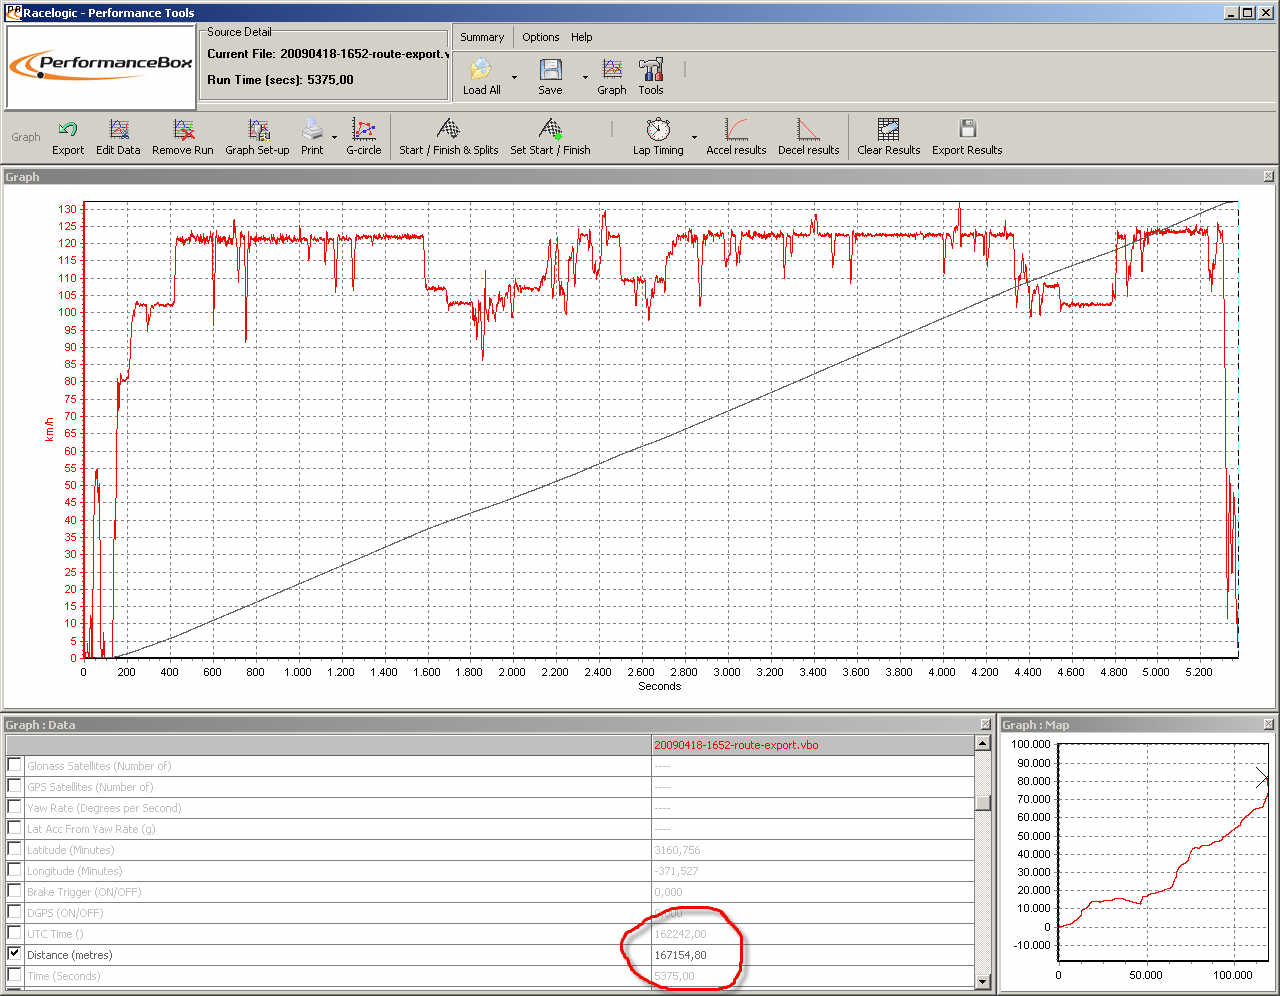Click the Clear Results icon
Viewport: 1280px width, 996px height.
pos(888,130)
